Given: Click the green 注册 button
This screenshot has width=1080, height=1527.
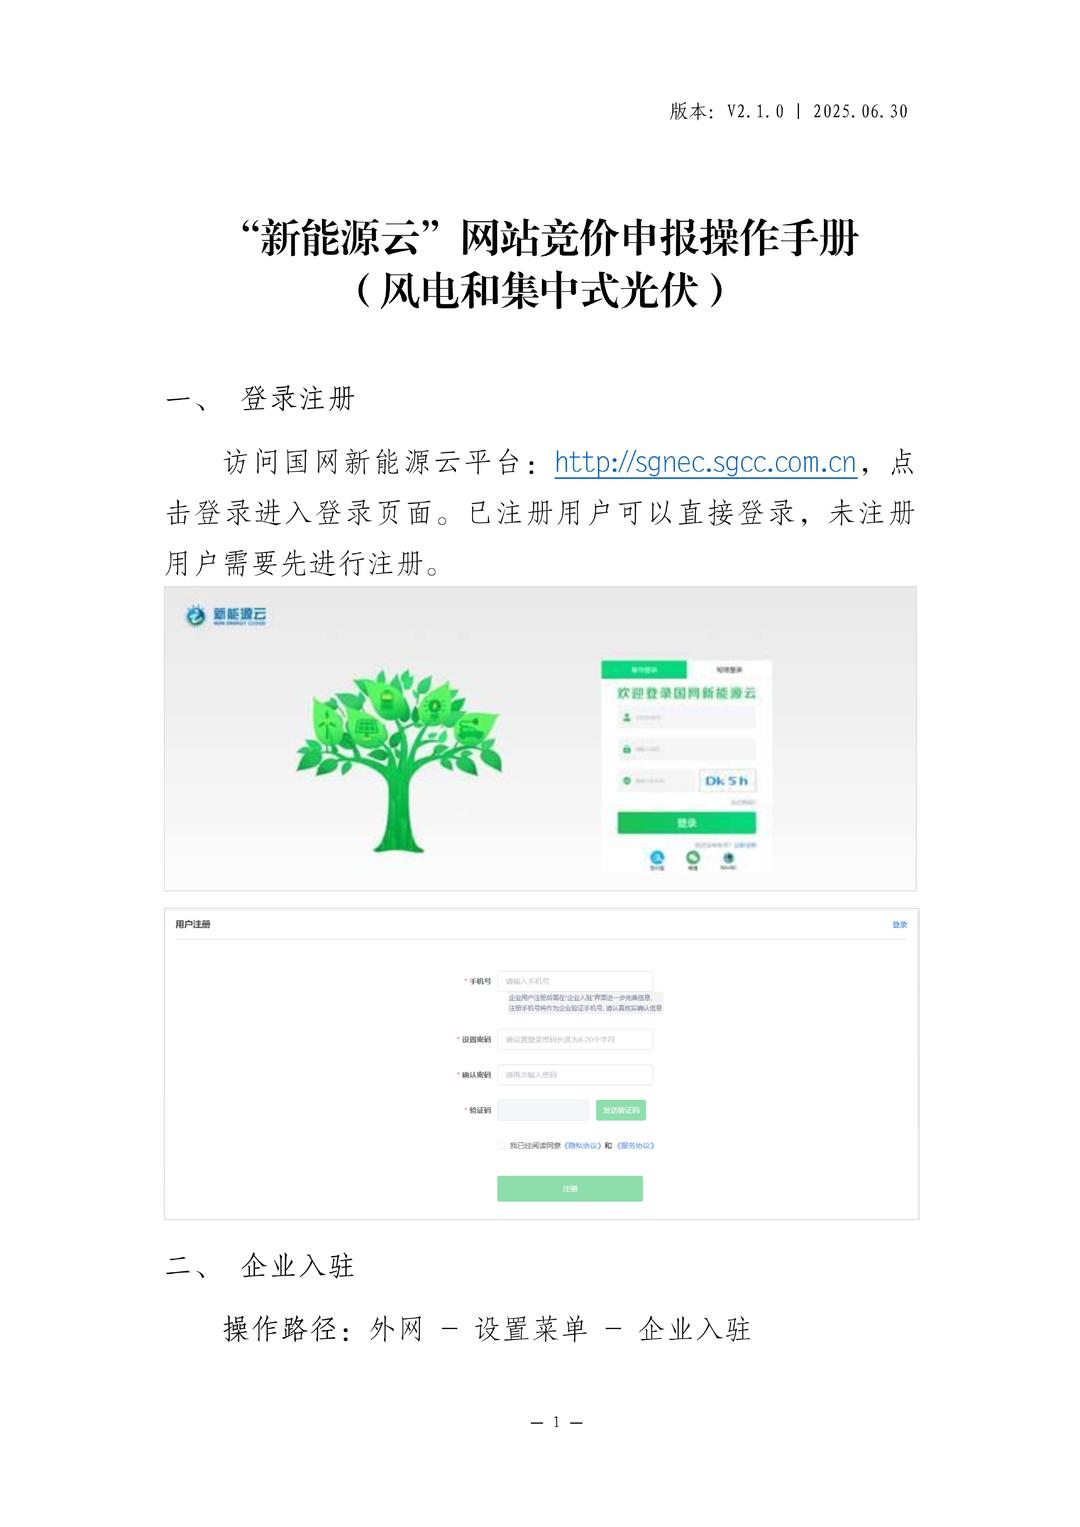Looking at the screenshot, I should tap(570, 1188).
